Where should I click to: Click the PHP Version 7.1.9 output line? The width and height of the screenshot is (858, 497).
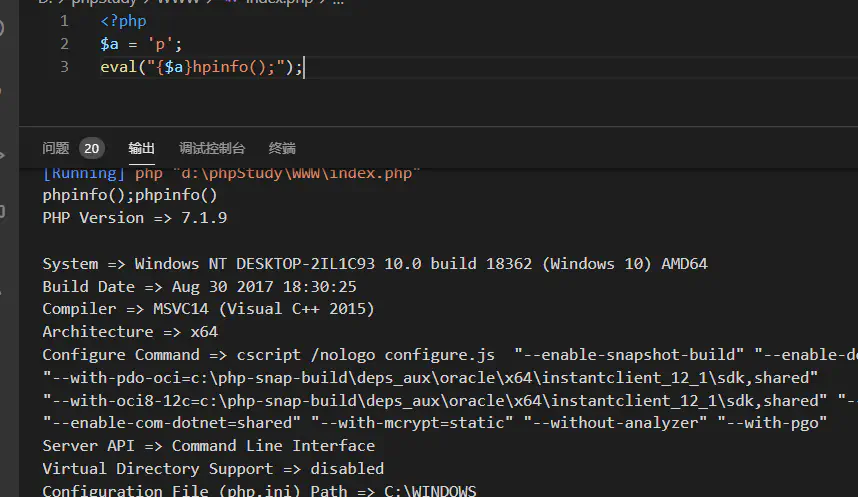click(x=134, y=218)
